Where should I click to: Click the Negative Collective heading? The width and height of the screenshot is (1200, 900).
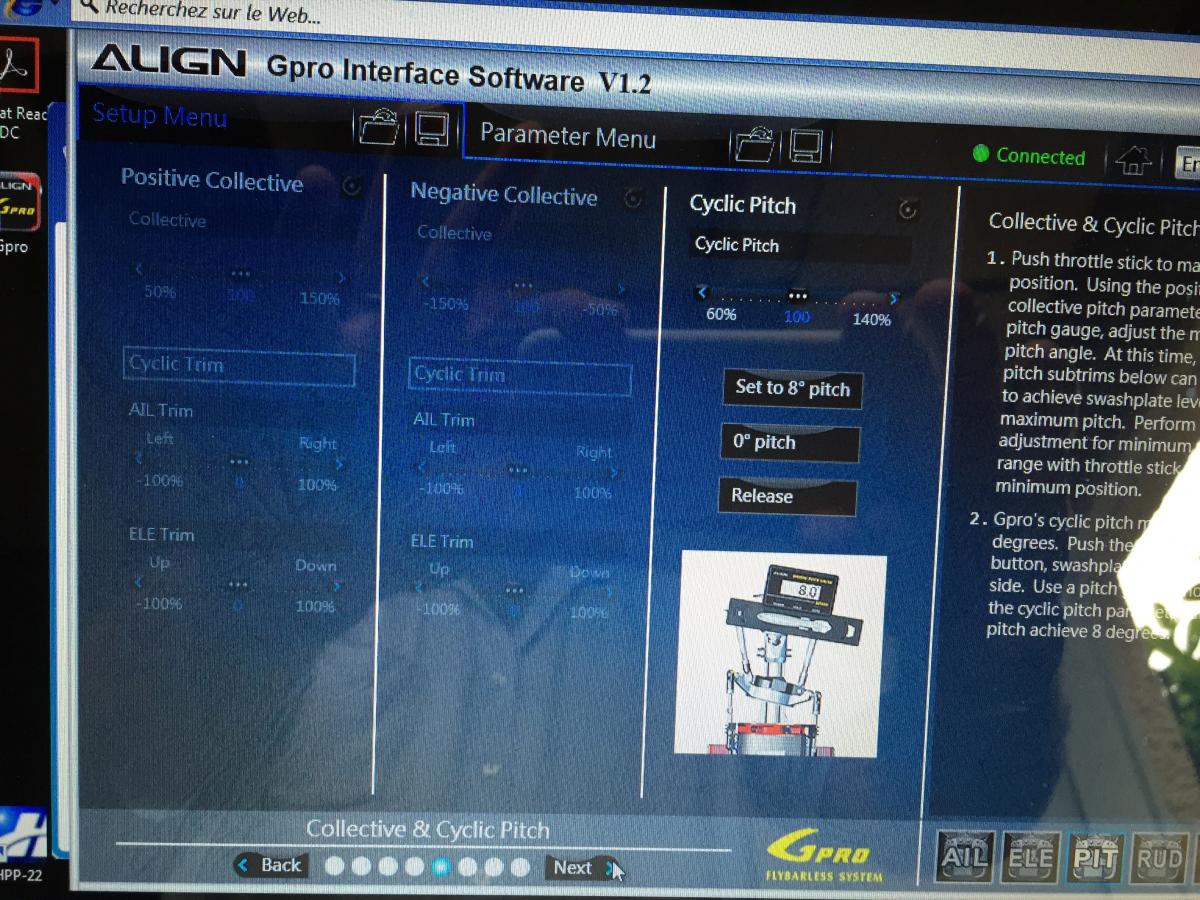tap(504, 194)
